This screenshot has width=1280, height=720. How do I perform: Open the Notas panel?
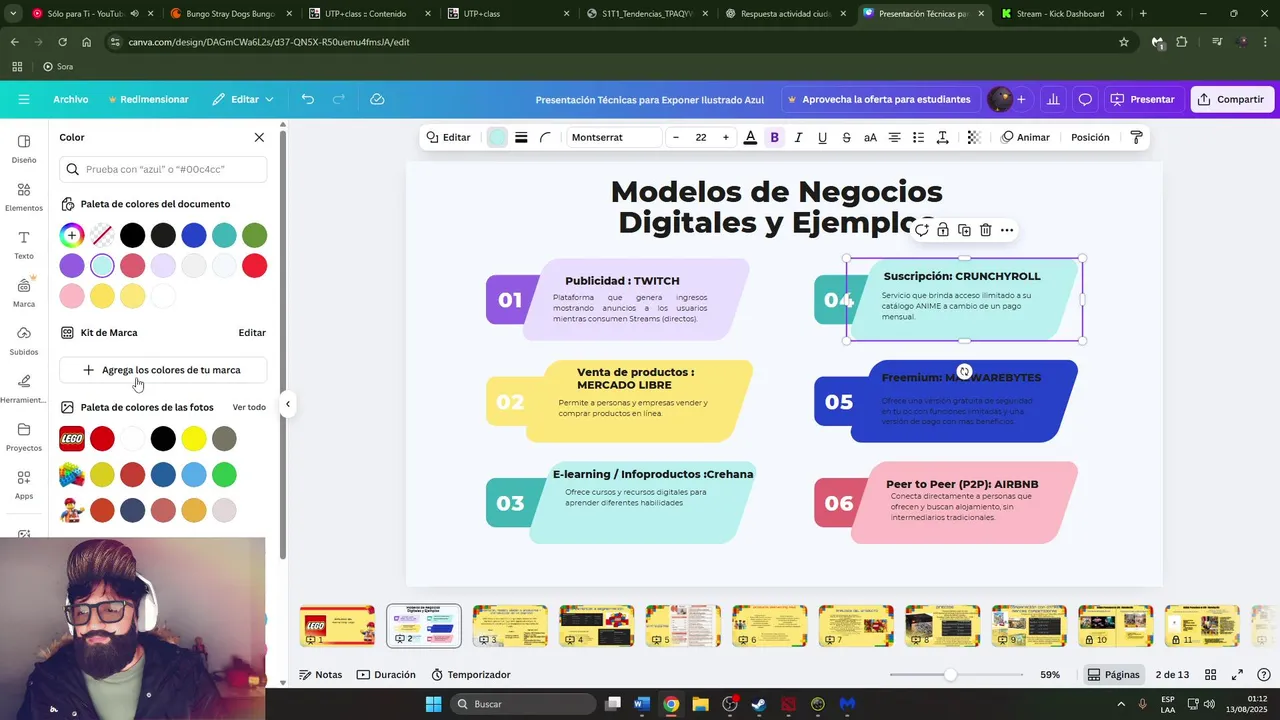(x=321, y=675)
